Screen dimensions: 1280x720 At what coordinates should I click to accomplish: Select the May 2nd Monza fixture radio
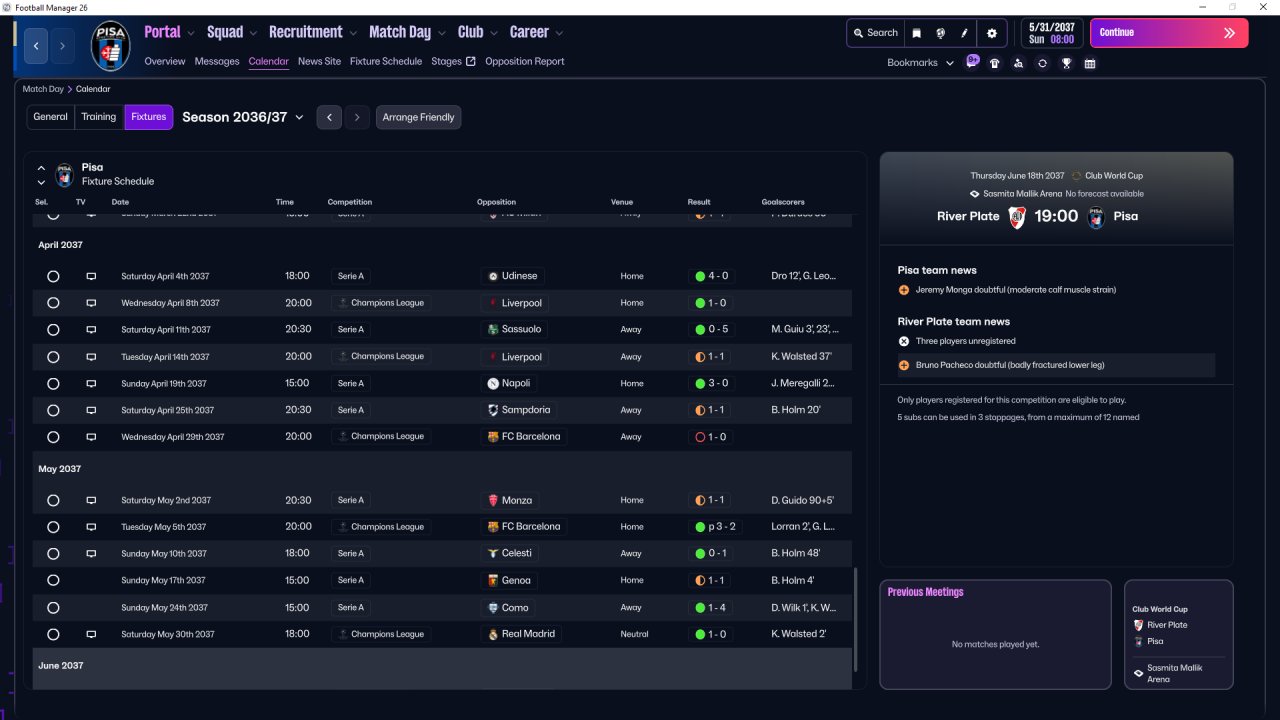pos(53,500)
